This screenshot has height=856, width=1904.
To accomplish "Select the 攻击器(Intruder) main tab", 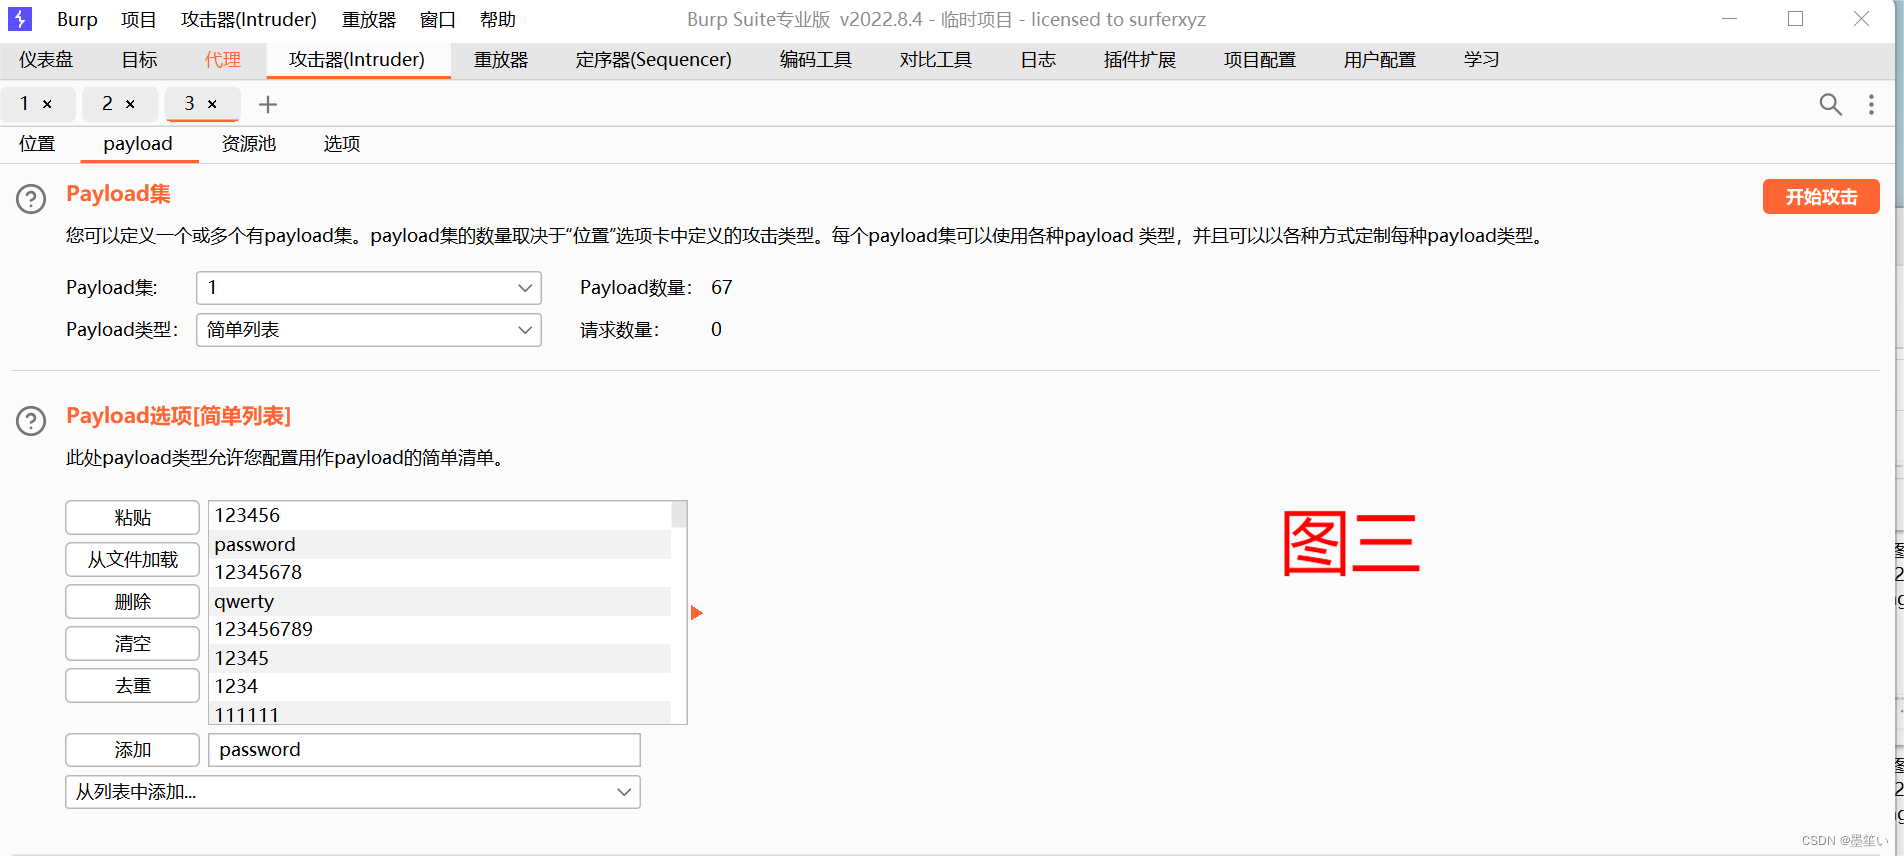I will 357,60.
